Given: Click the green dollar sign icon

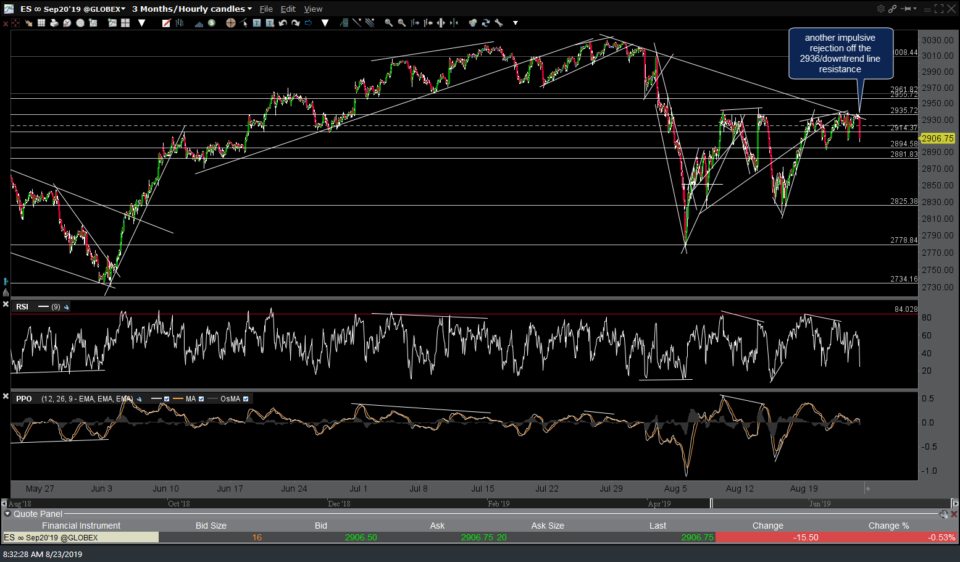Looking at the screenshot, I should click(211, 23).
